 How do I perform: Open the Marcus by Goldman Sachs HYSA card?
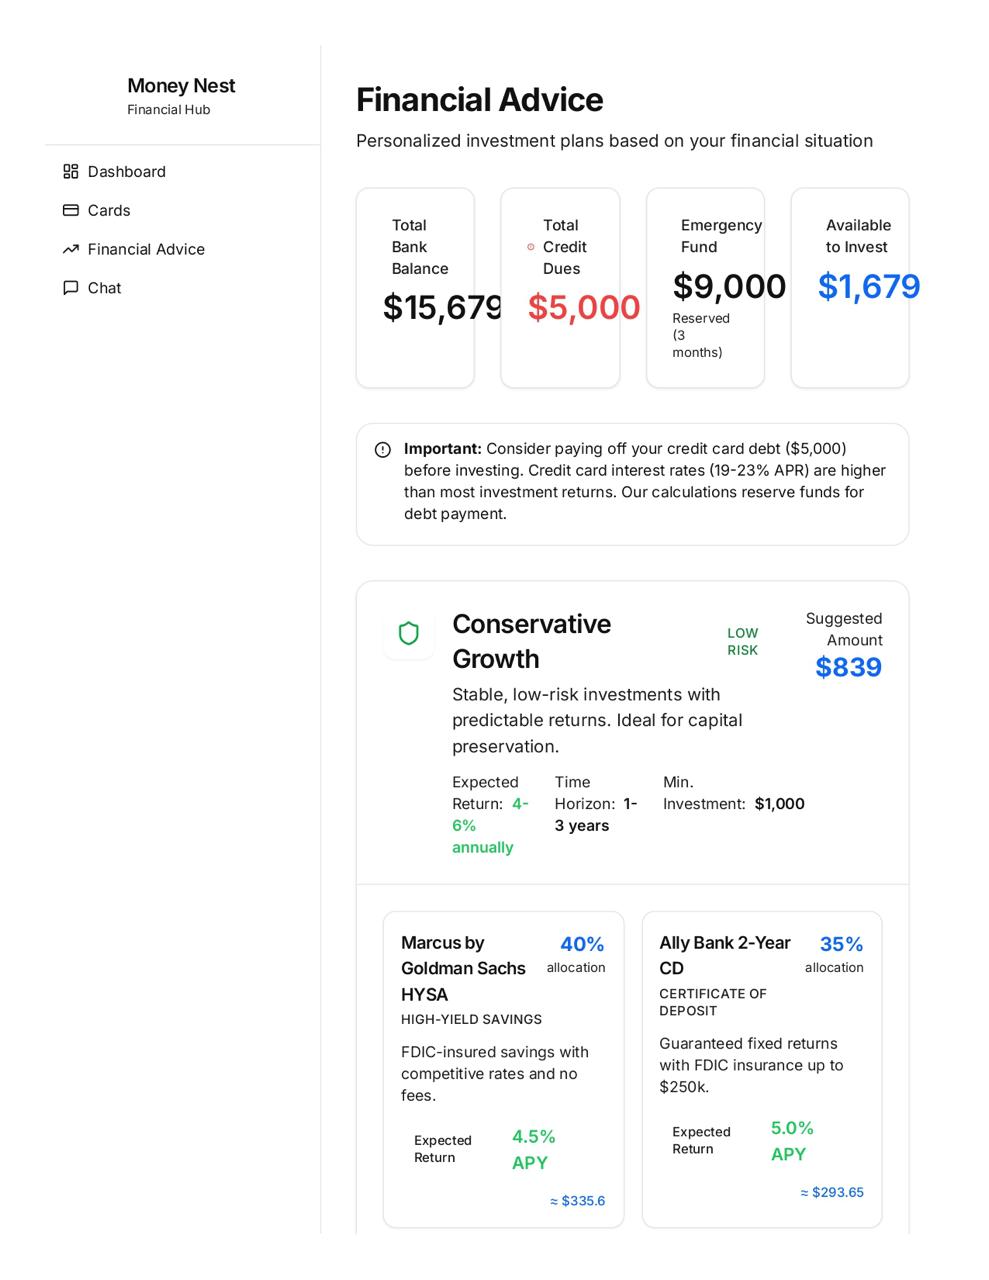point(503,1069)
